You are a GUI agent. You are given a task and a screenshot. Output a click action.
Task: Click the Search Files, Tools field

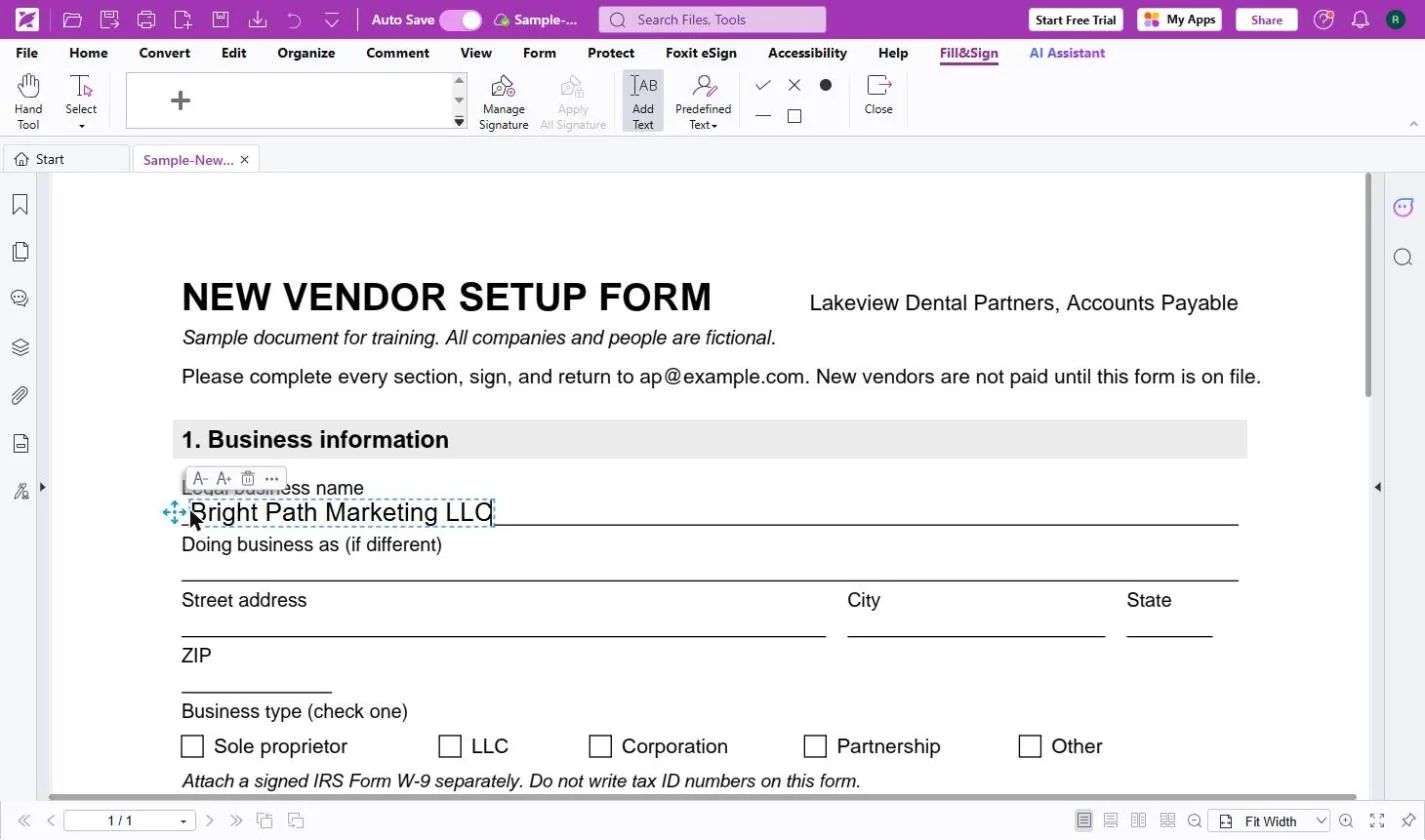click(x=712, y=19)
